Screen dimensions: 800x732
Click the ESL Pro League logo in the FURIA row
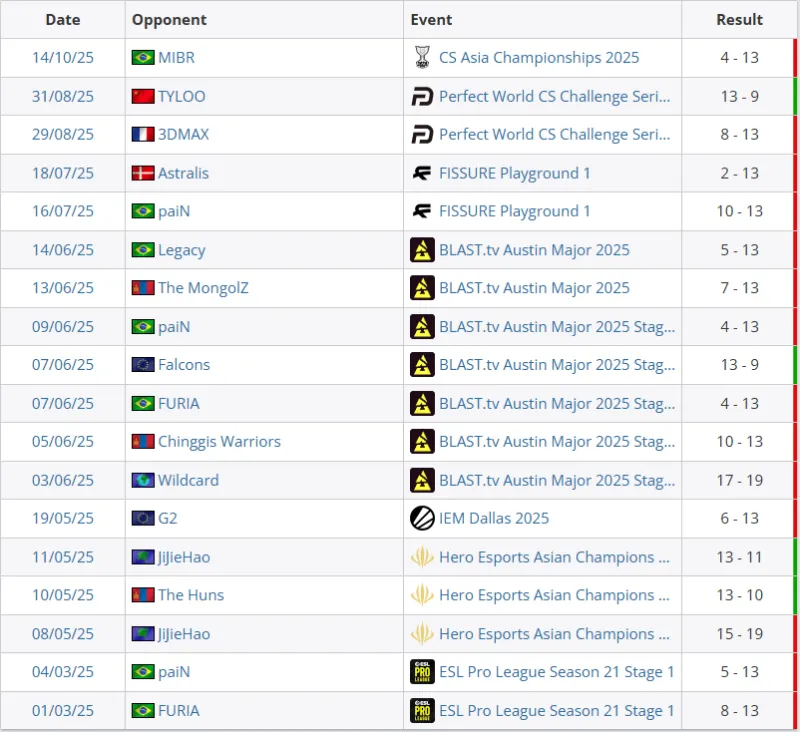[x=422, y=710]
